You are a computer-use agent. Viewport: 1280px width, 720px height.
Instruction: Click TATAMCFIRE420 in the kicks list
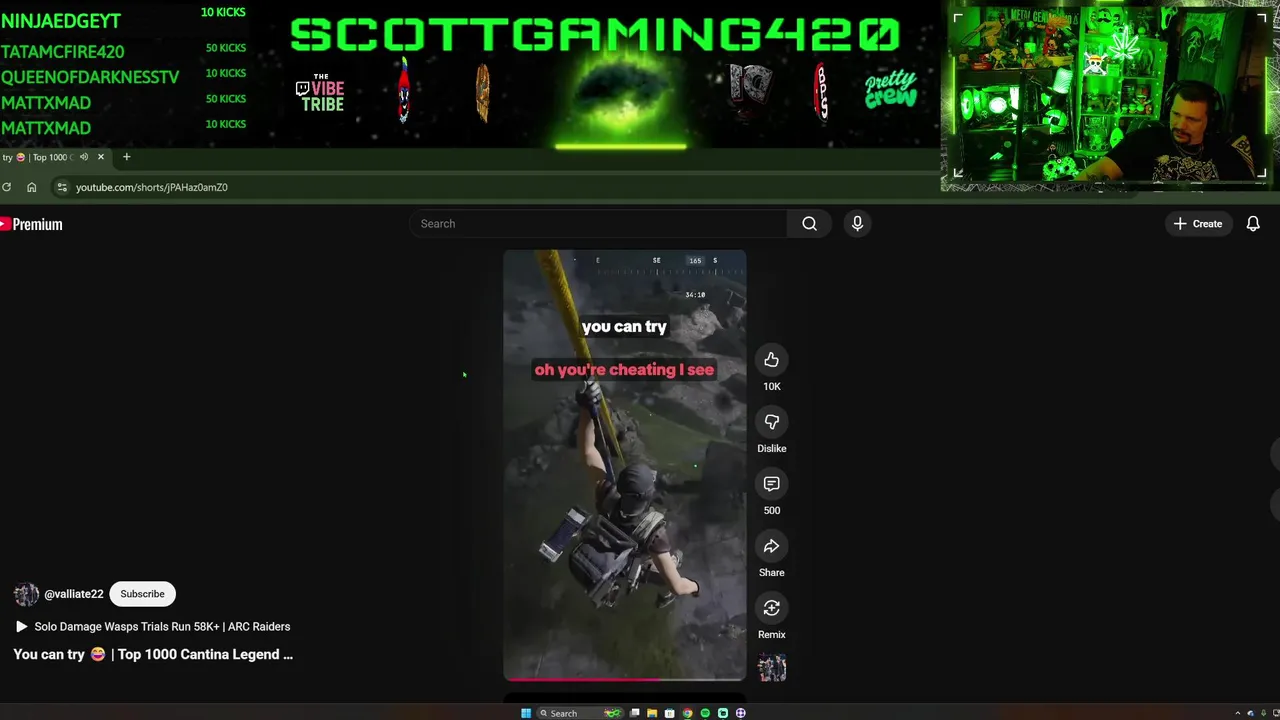point(63,52)
